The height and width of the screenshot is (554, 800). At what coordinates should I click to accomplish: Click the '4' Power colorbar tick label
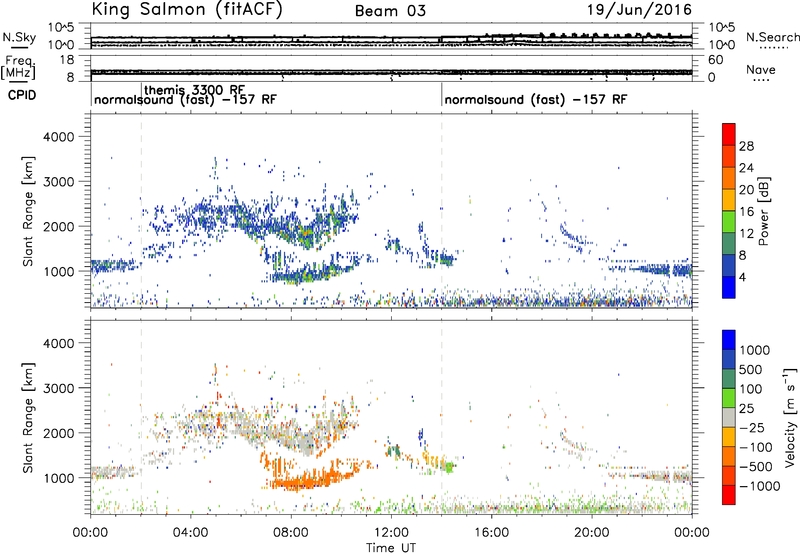point(743,277)
